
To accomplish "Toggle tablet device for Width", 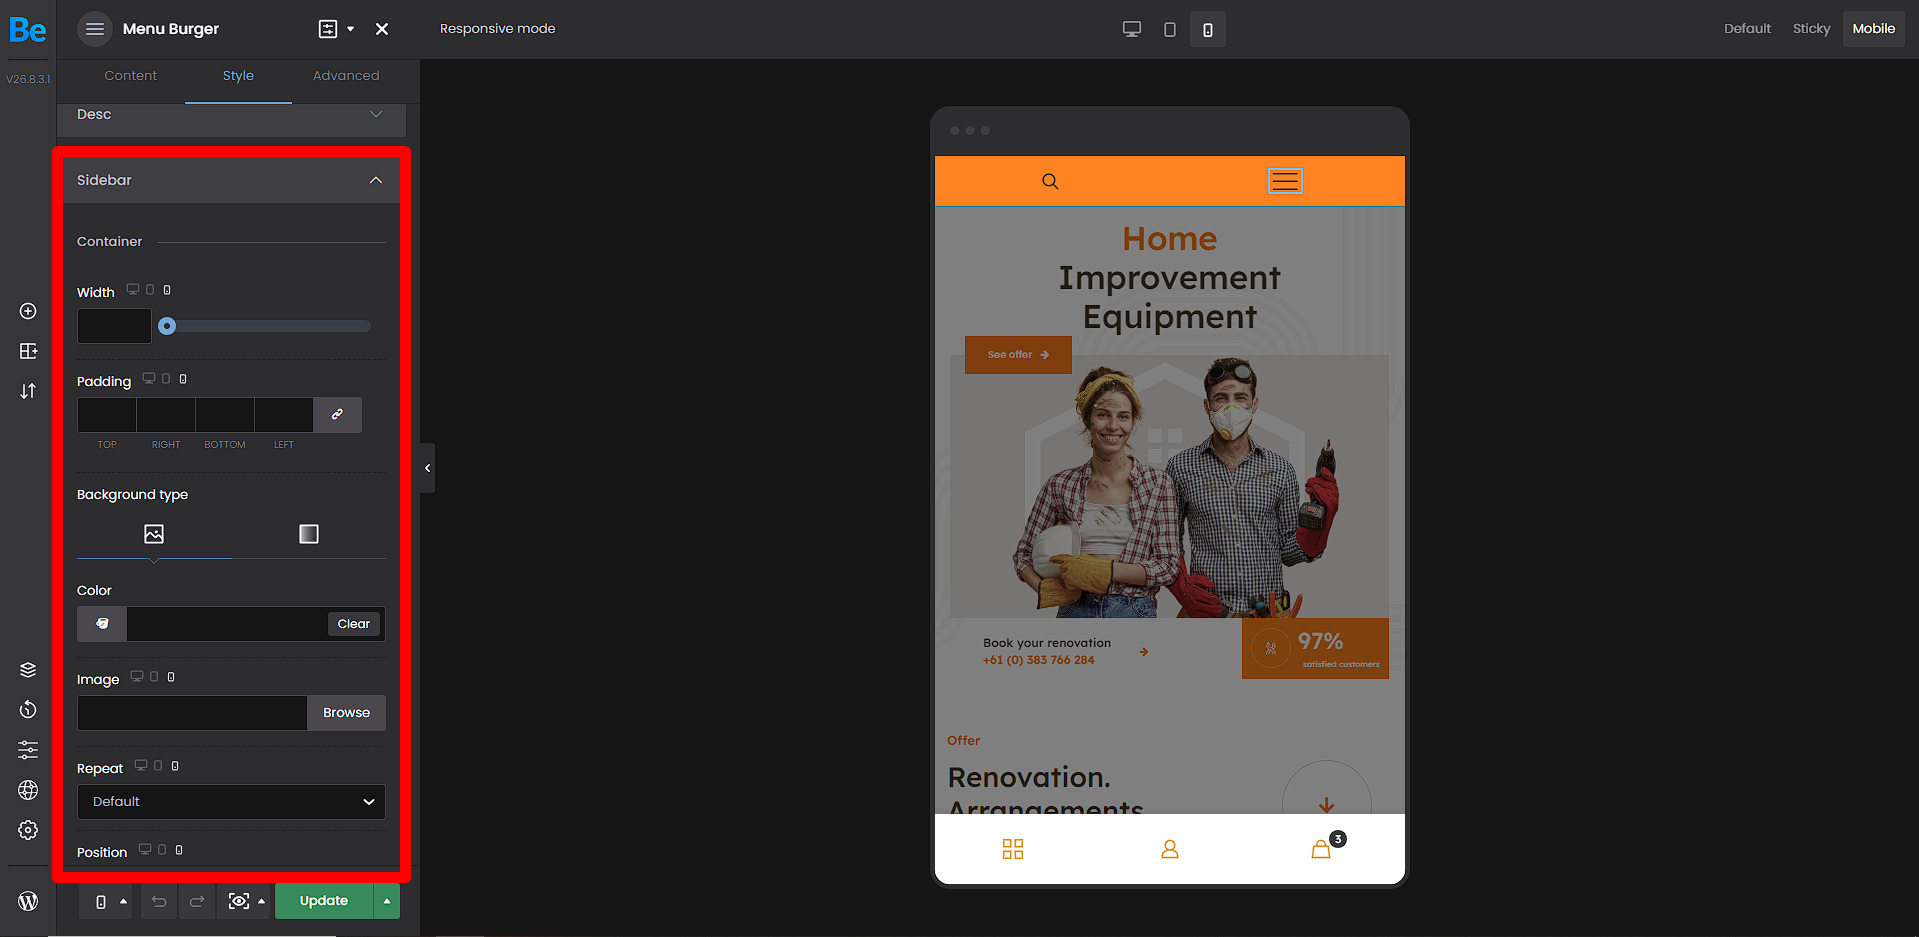I will pos(150,290).
